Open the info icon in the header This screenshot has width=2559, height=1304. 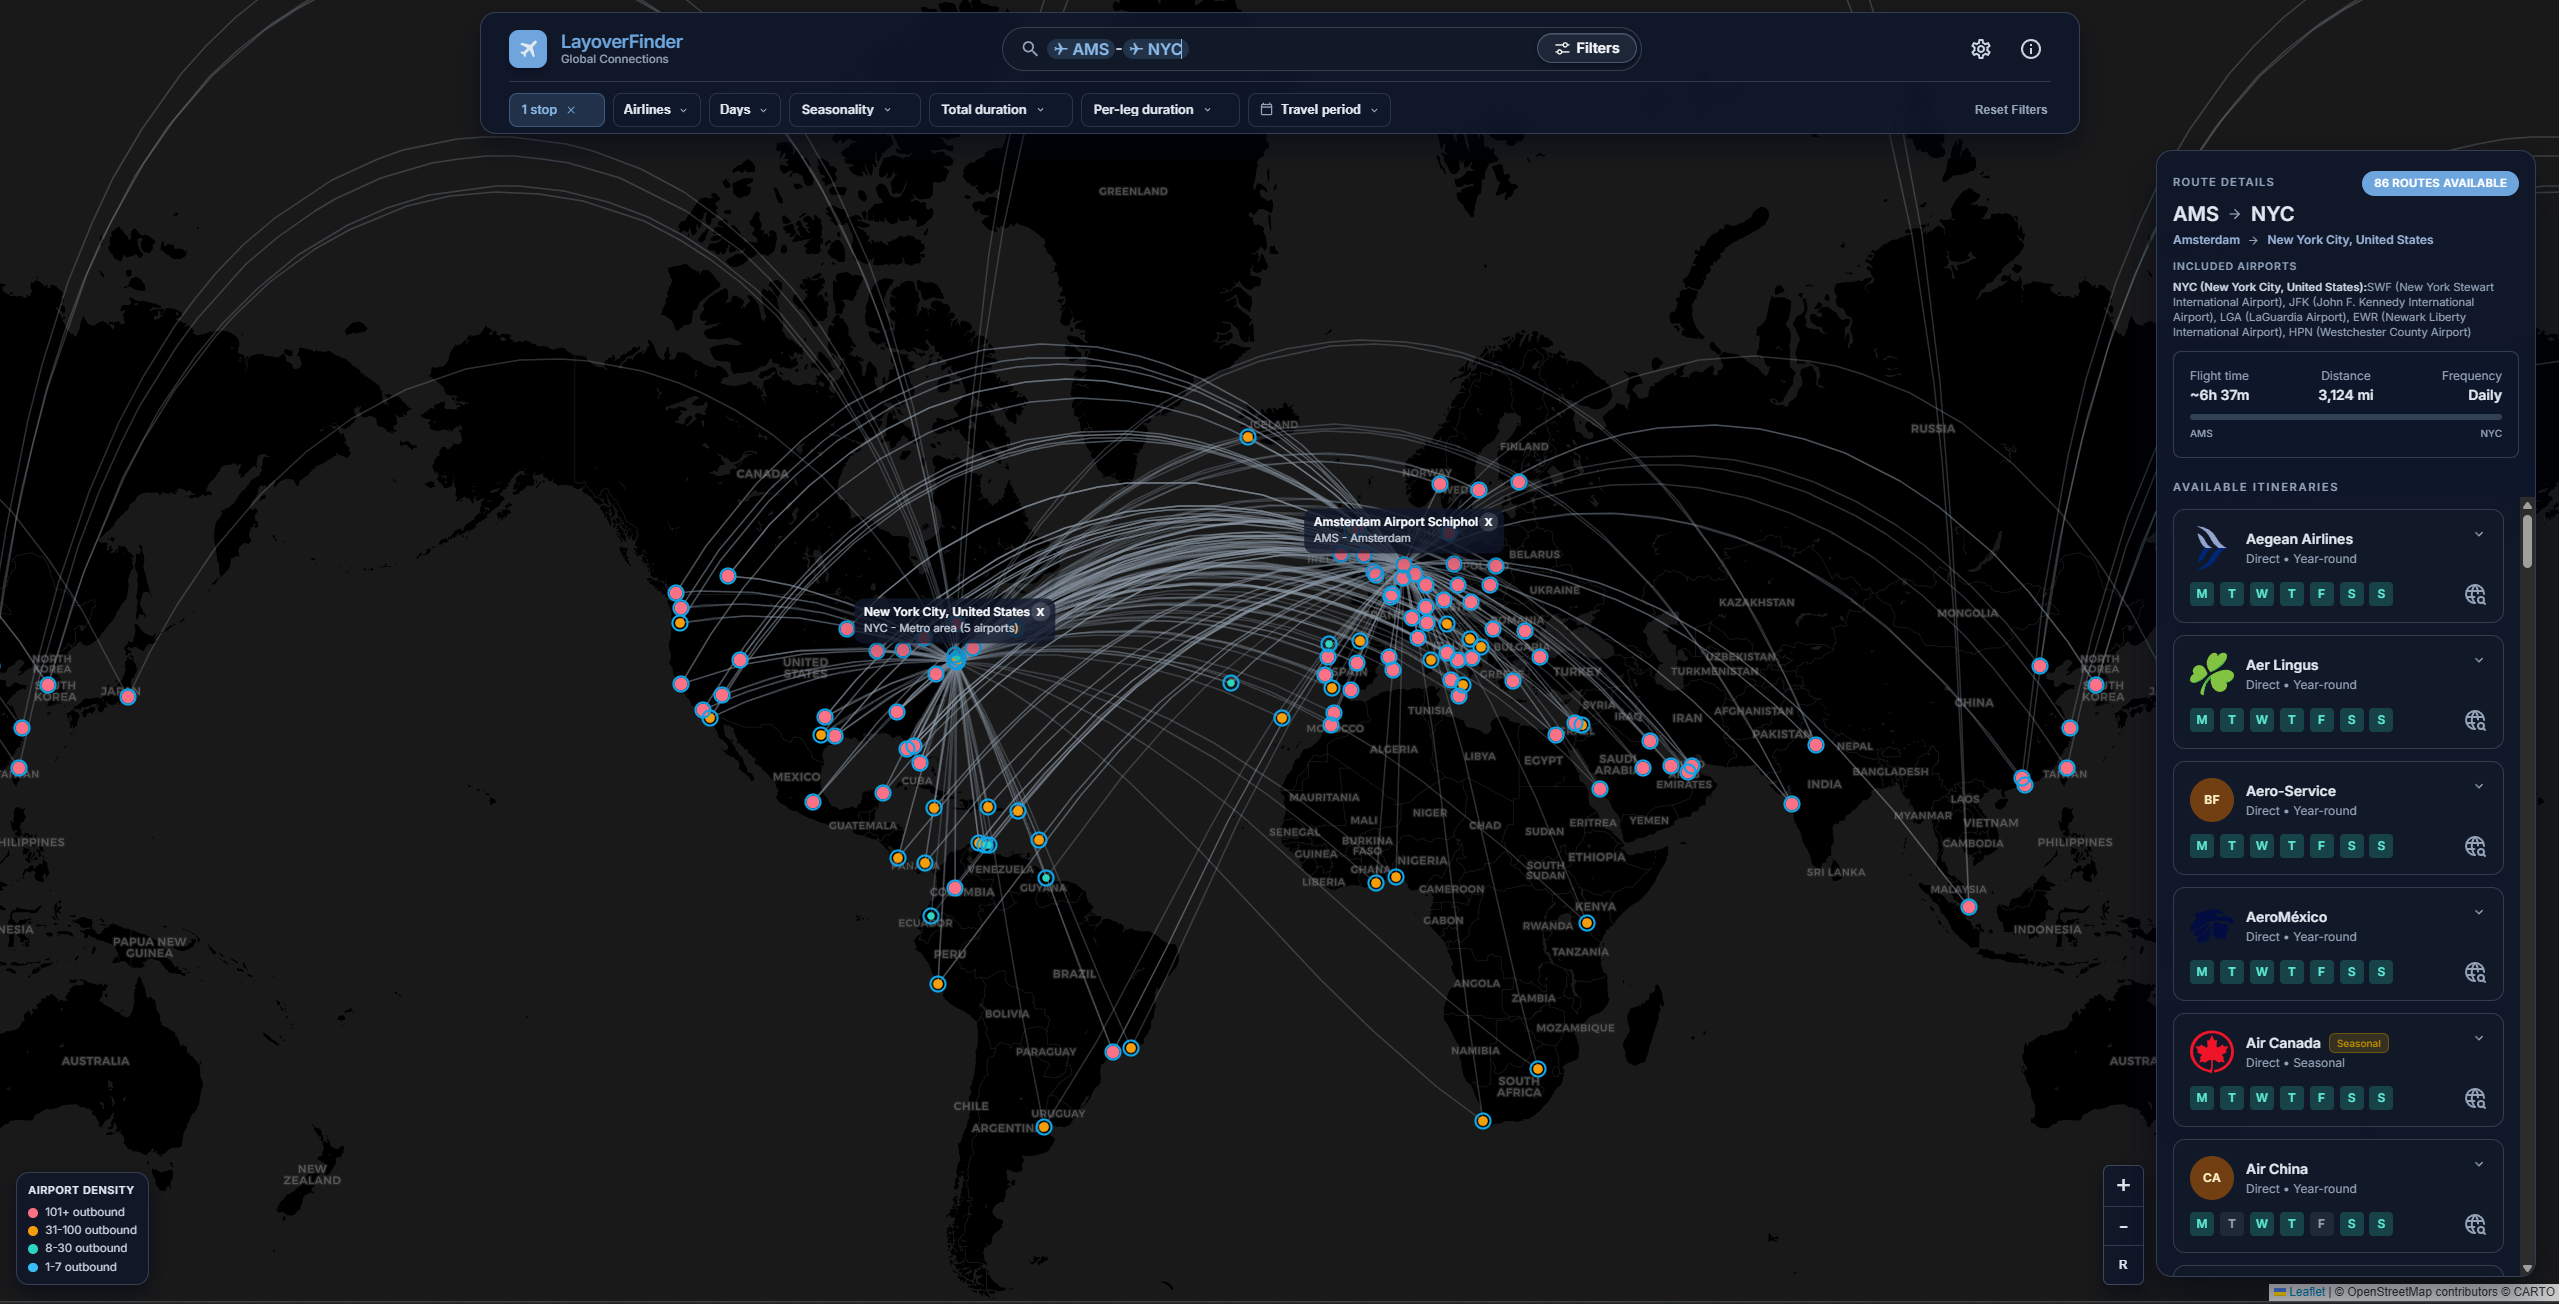pyautogui.click(x=2030, y=48)
